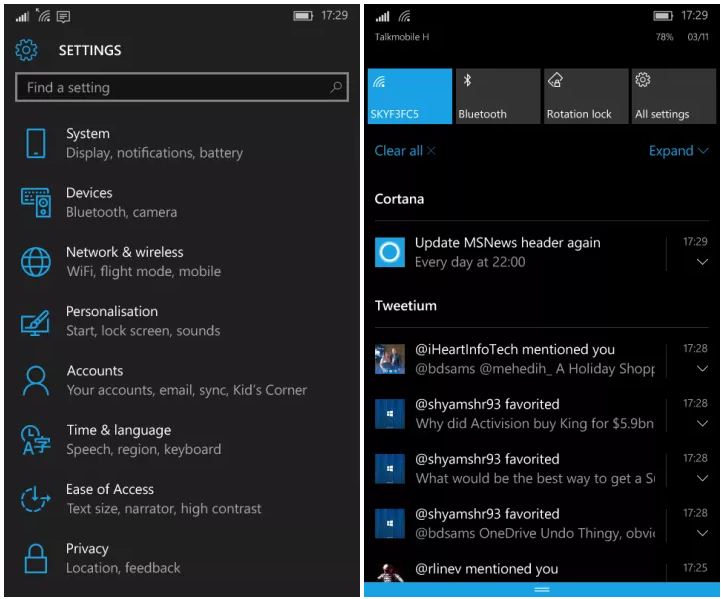Open the System phone icon
Screen dimensions: 721x599
tap(36, 143)
